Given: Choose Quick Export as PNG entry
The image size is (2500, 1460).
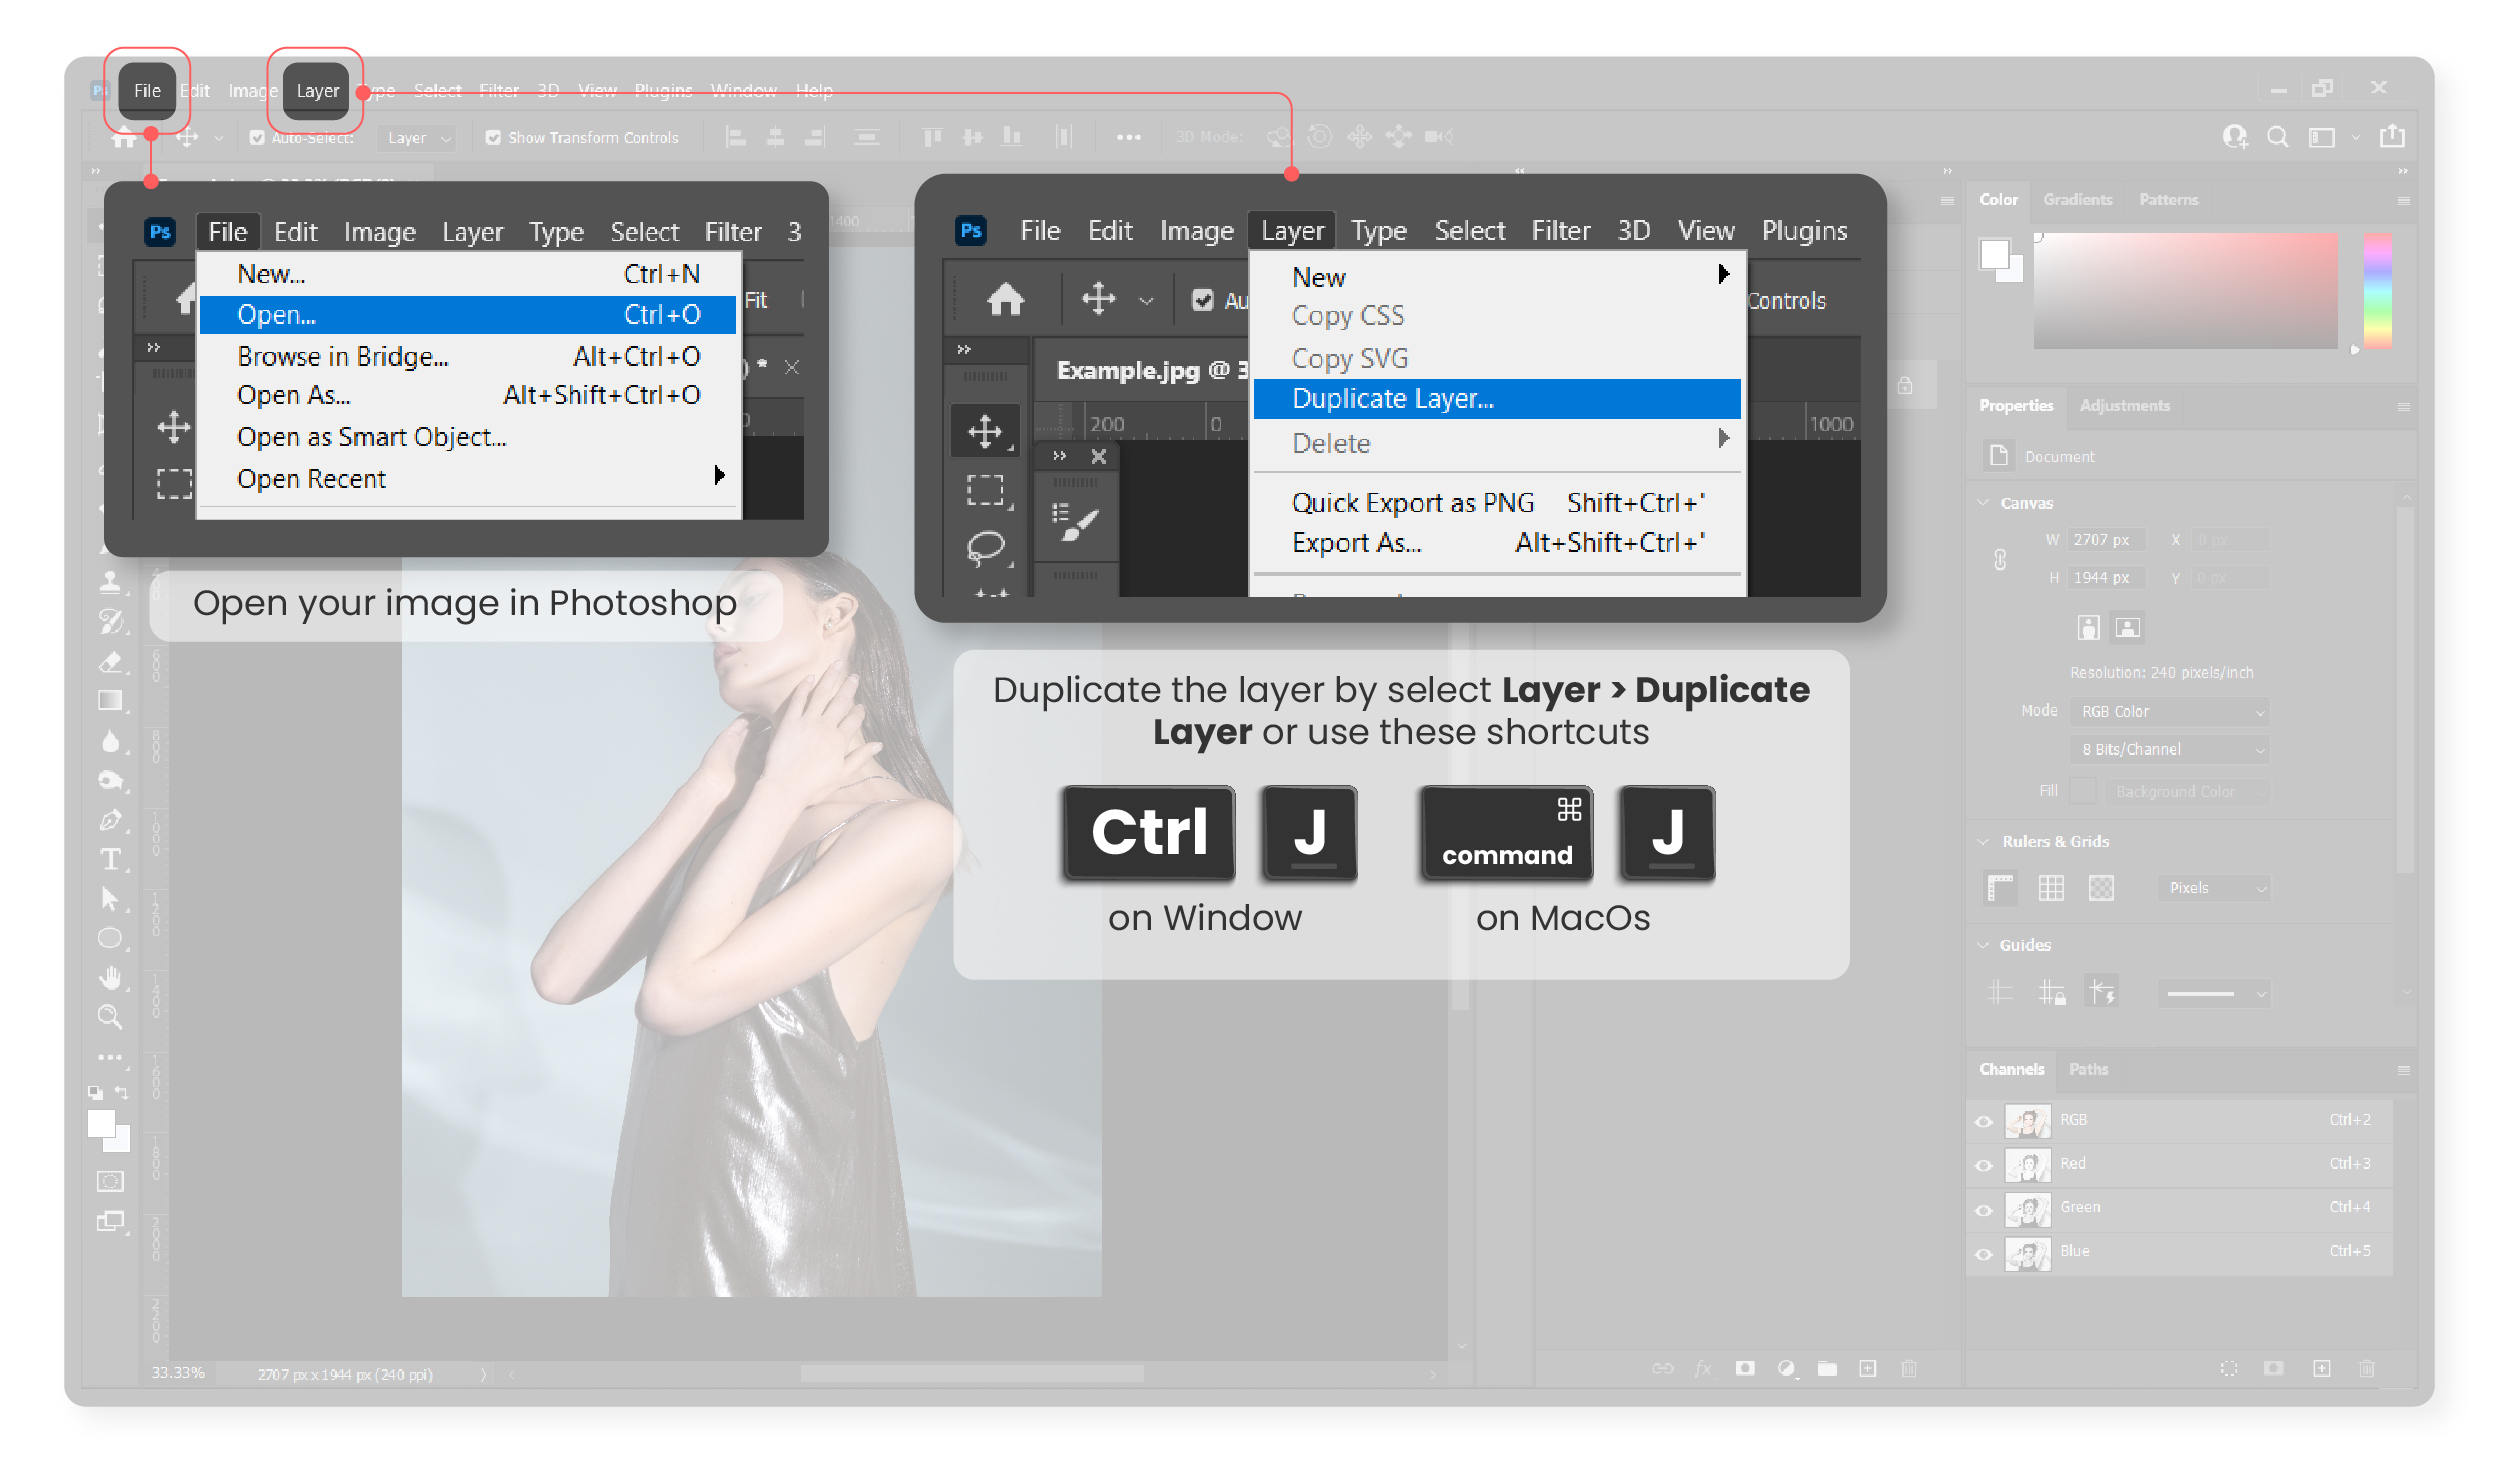Looking at the screenshot, I should [1496, 503].
